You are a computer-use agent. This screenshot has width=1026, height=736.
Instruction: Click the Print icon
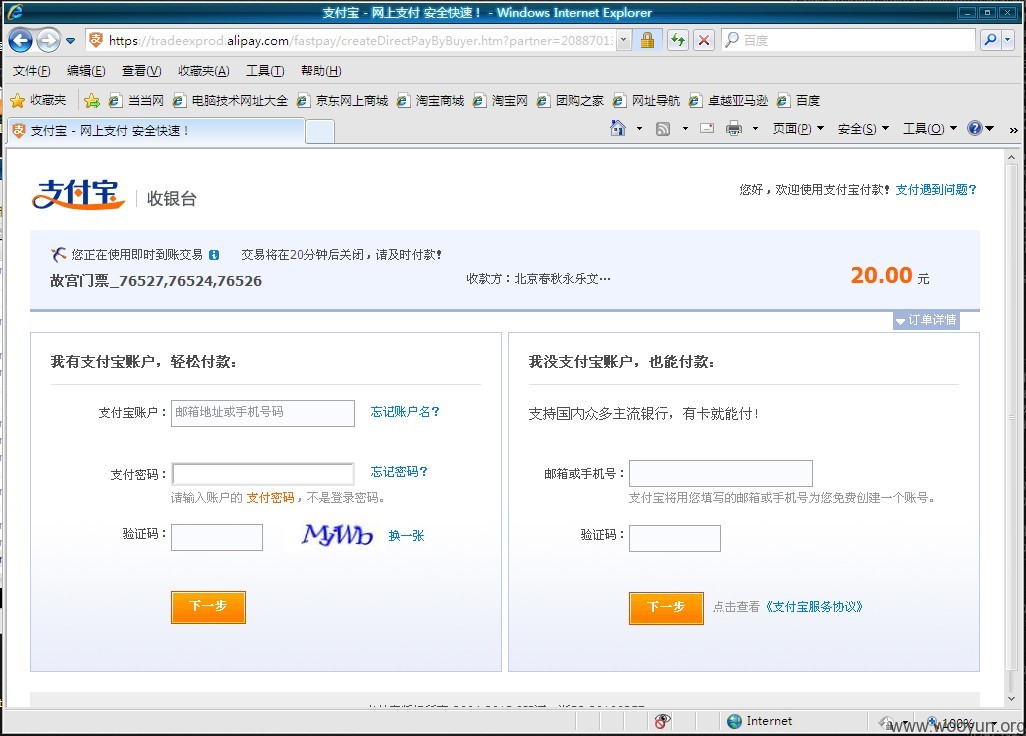pyautogui.click(x=734, y=128)
